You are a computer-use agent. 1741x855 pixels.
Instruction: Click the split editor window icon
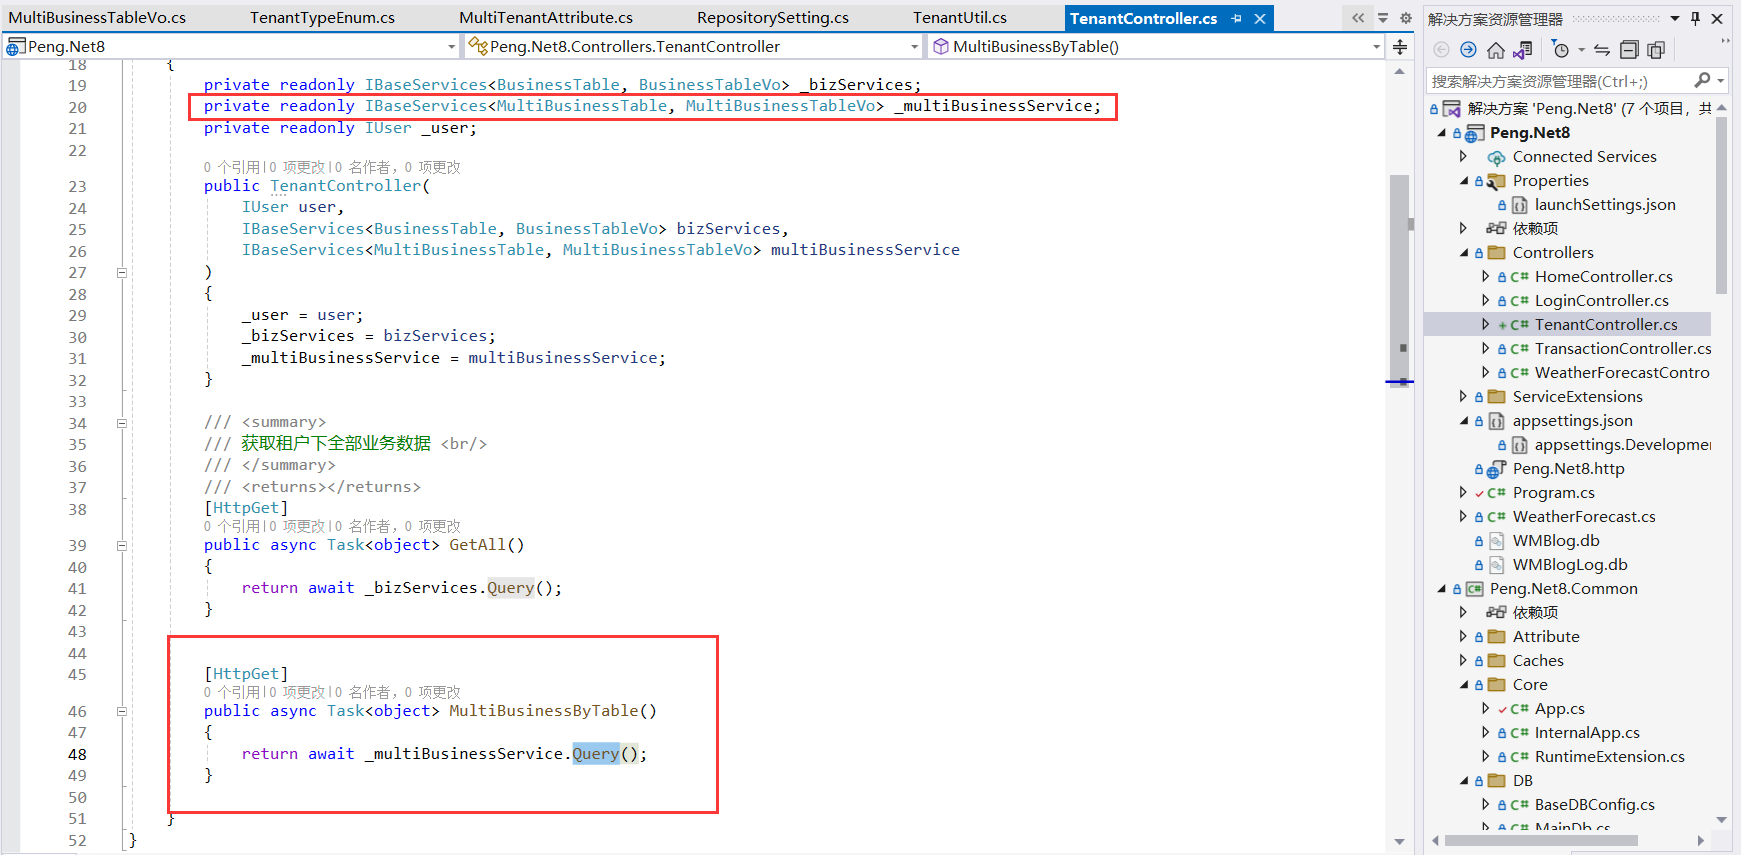point(1400,47)
